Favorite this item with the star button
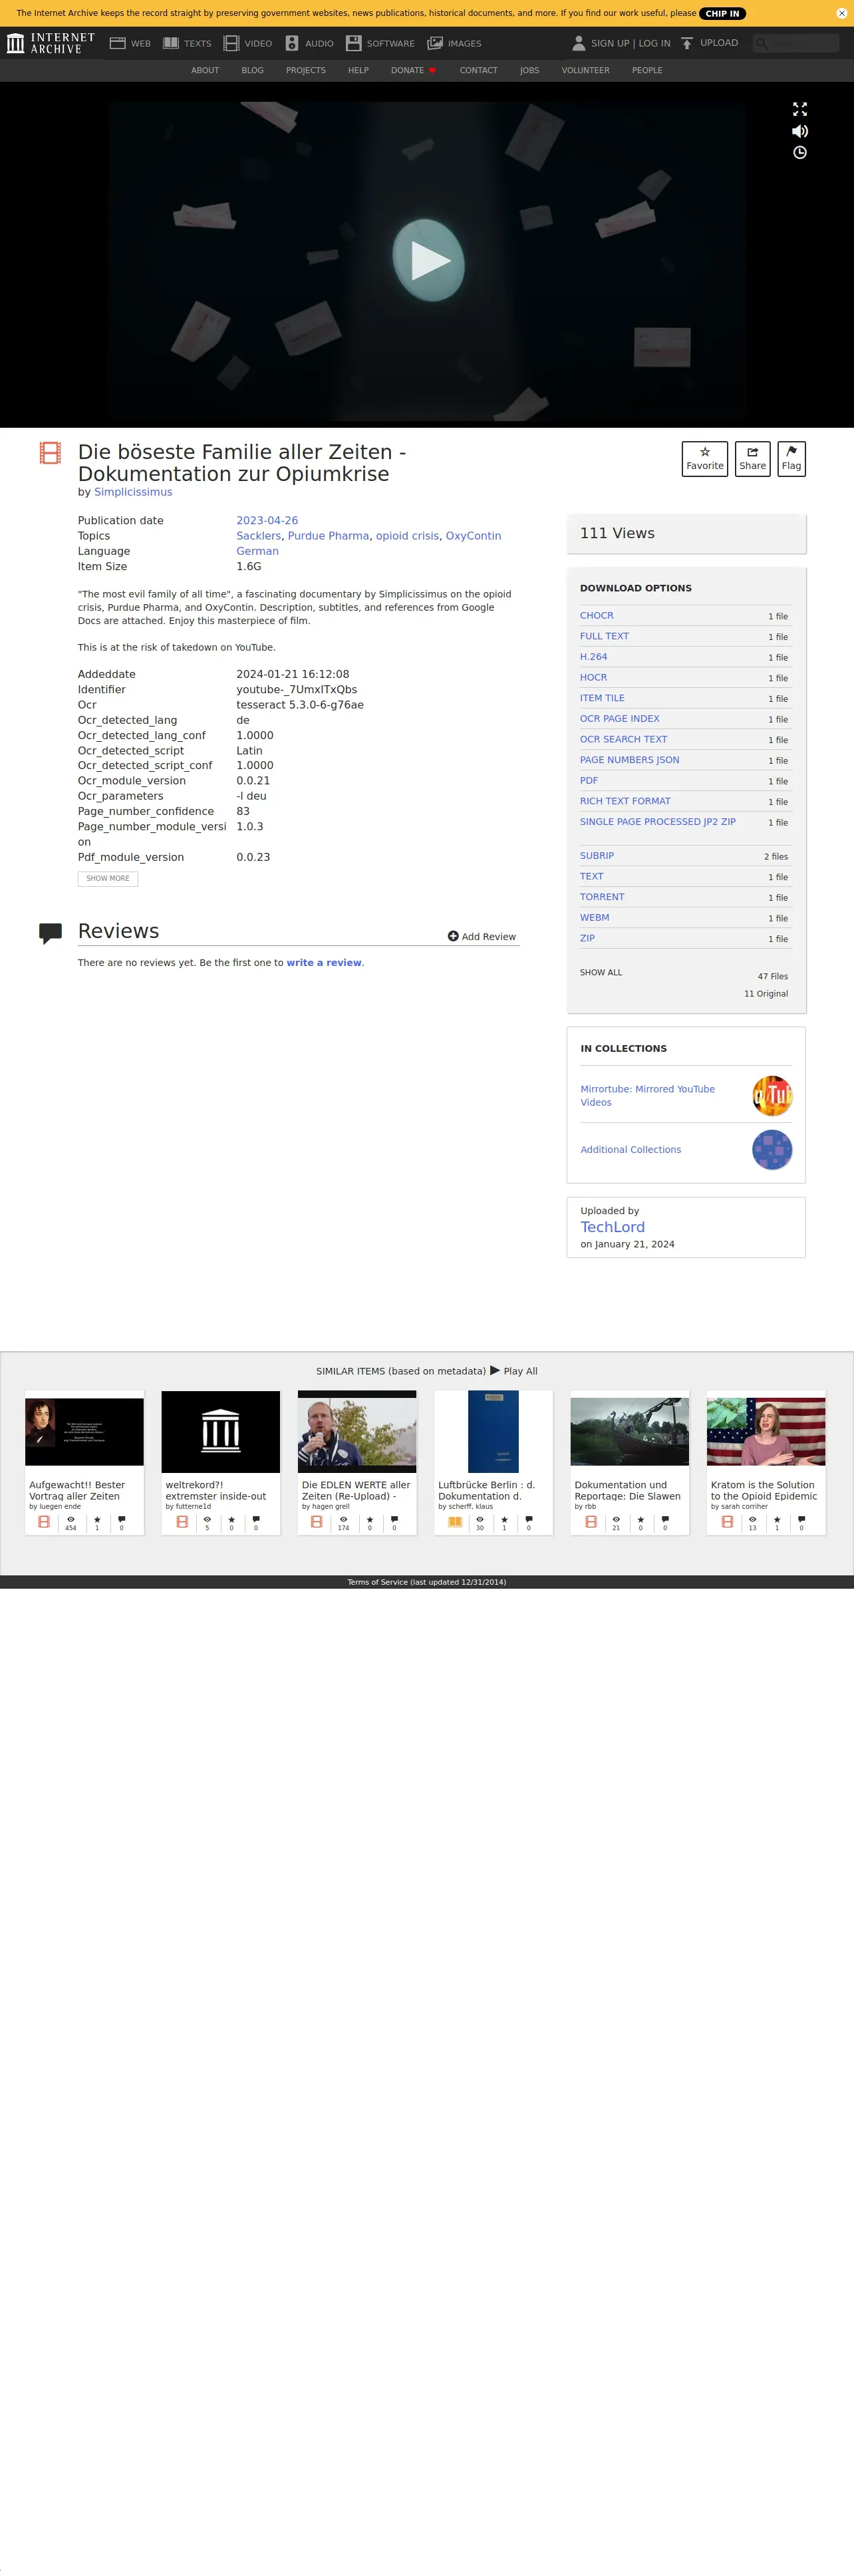 click(705, 459)
